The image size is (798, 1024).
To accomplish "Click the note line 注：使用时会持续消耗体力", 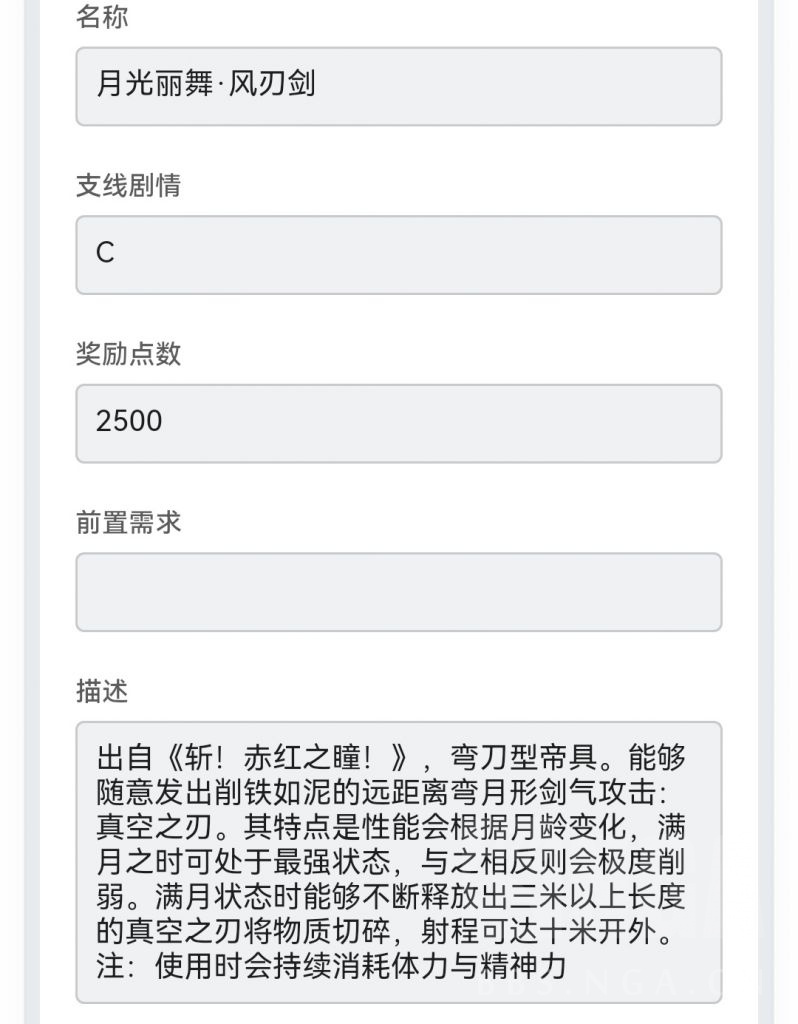I will (330, 965).
